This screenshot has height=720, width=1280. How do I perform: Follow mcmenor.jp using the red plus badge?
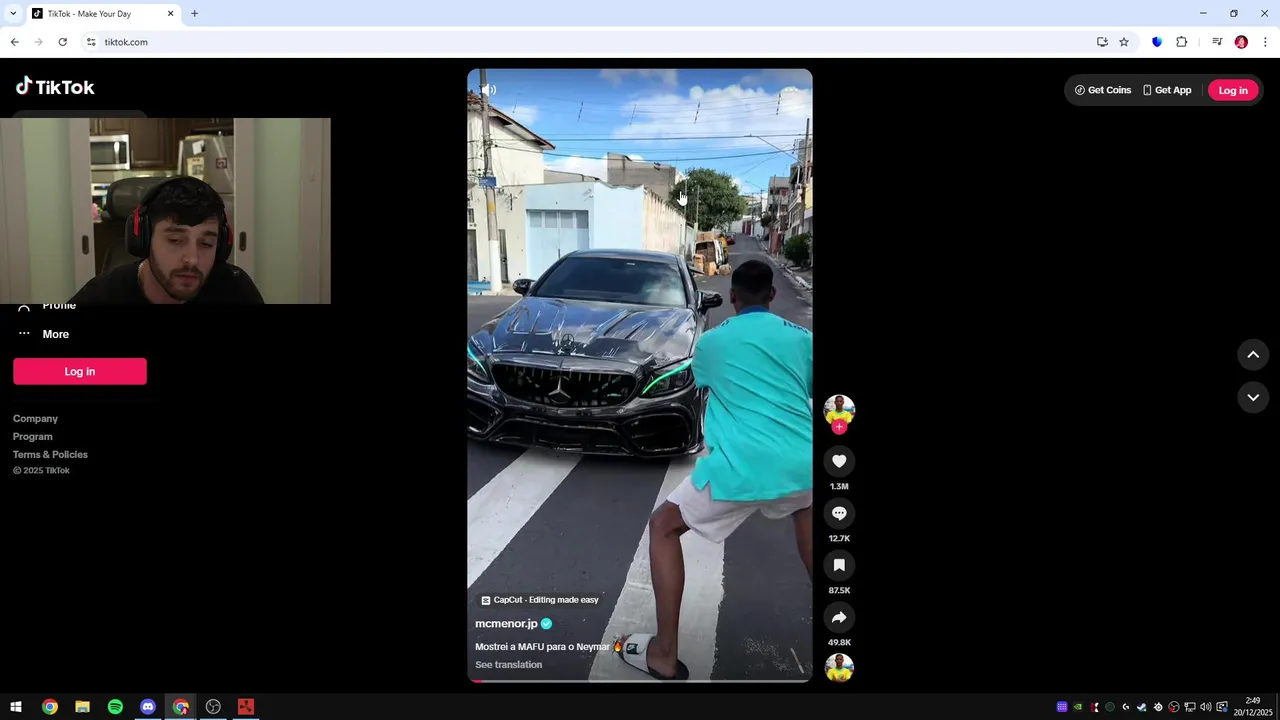tap(839, 427)
